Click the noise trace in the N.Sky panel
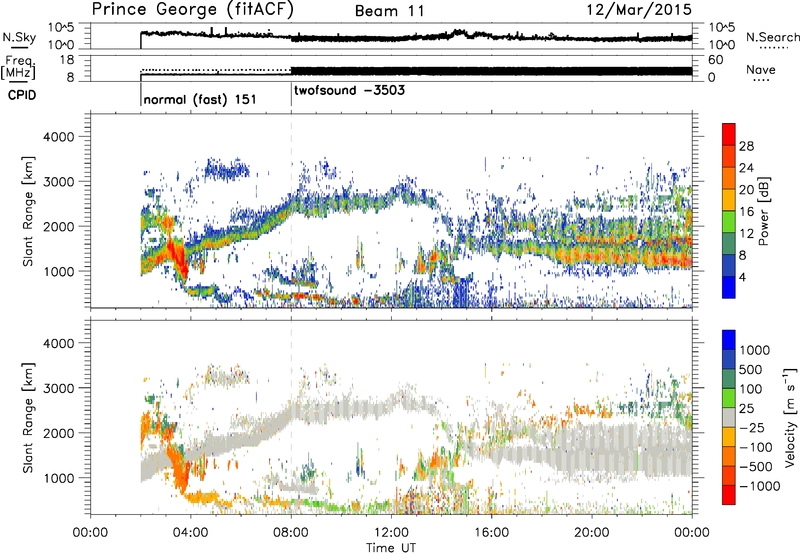 coord(416,37)
